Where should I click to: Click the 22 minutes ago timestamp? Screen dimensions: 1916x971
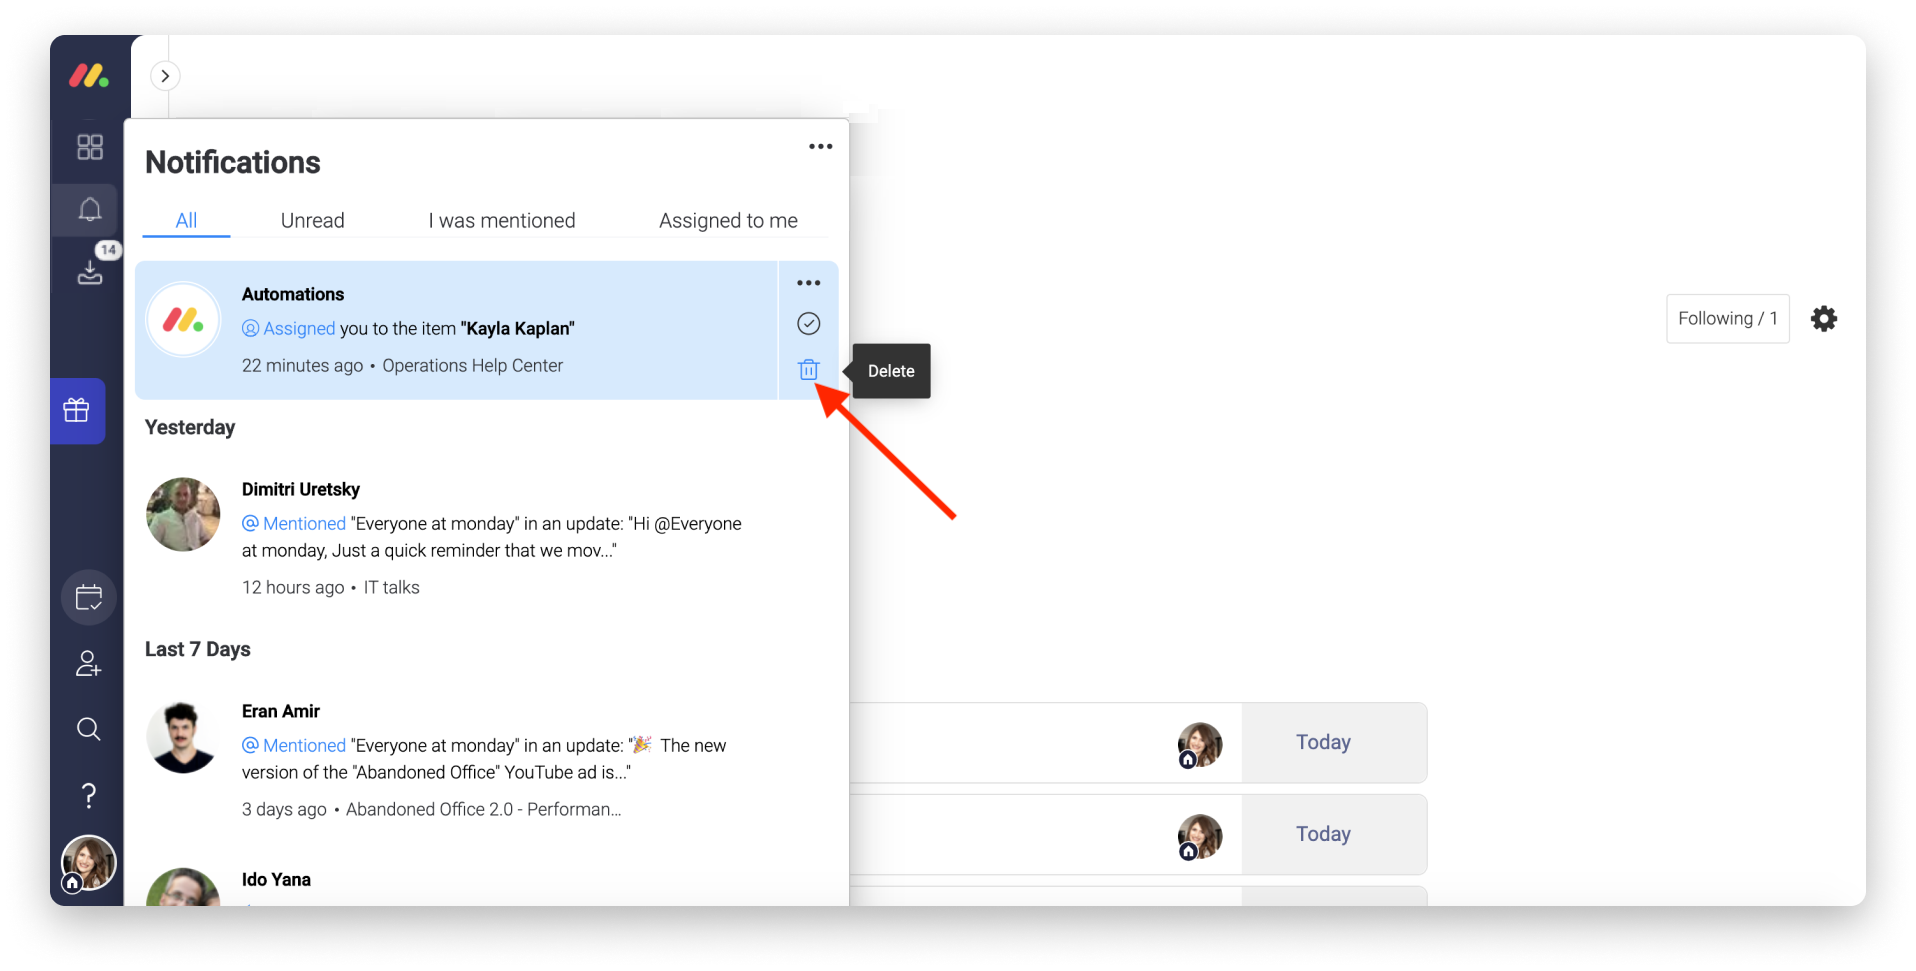click(x=302, y=366)
